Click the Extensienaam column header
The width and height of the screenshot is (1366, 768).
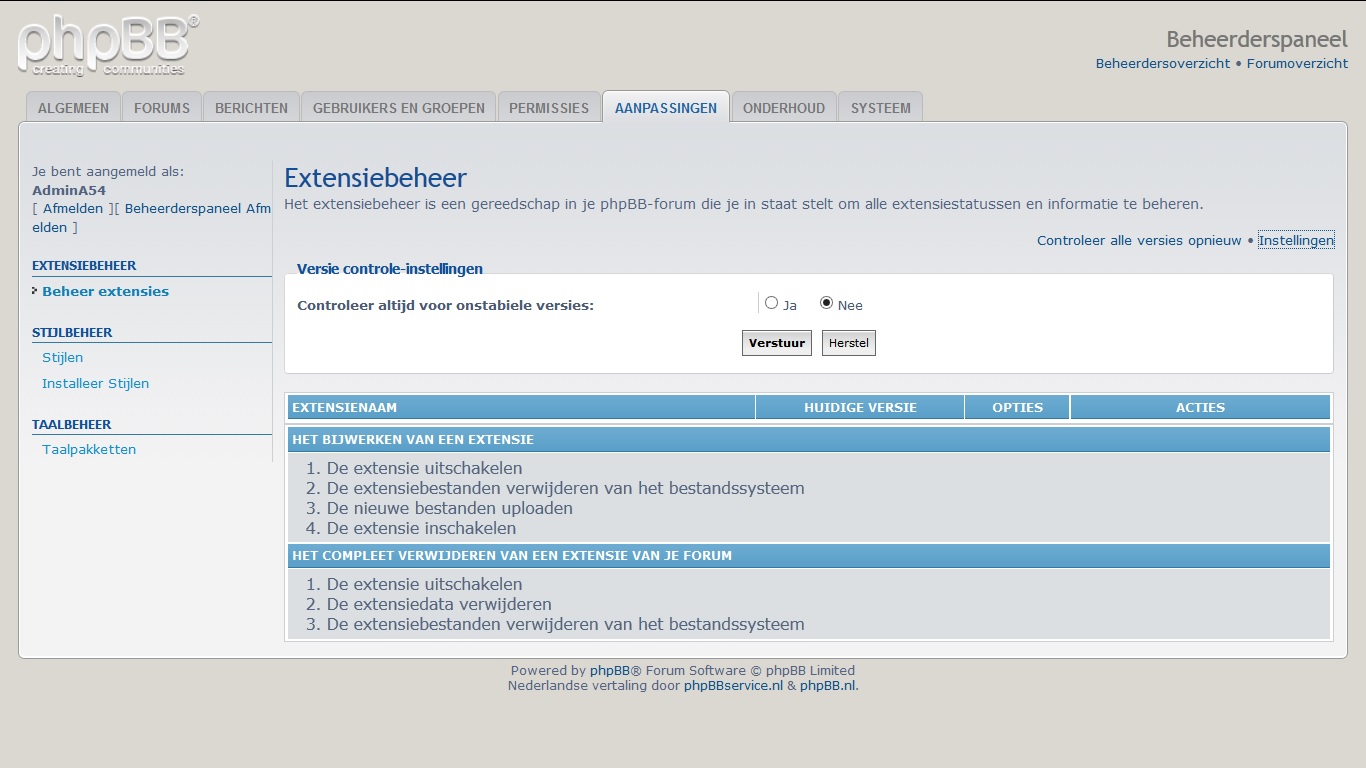tap(521, 407)
